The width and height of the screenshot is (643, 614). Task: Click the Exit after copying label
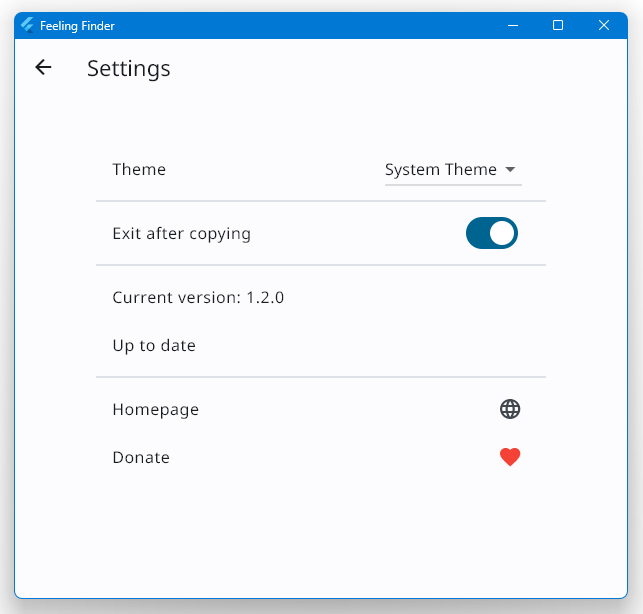[x=182, y=234]
